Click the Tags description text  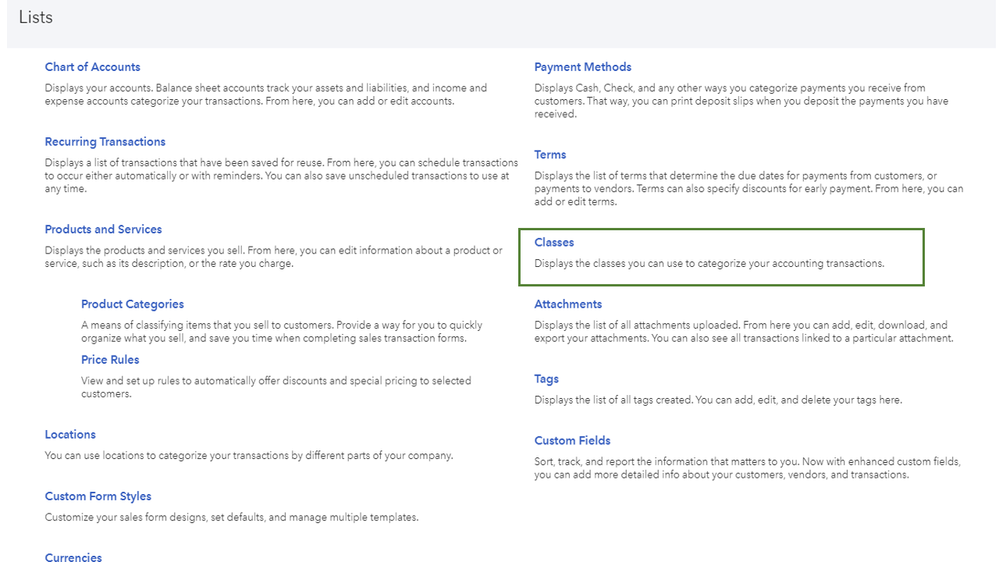[x=717, y=400]
